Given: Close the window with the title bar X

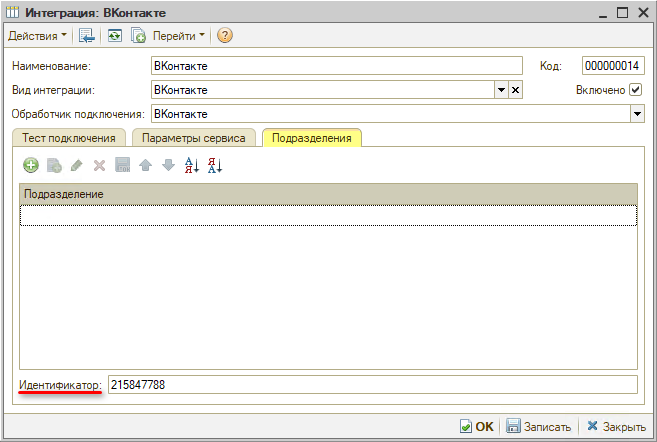Looking at the screenshot, I should point(643,13).
